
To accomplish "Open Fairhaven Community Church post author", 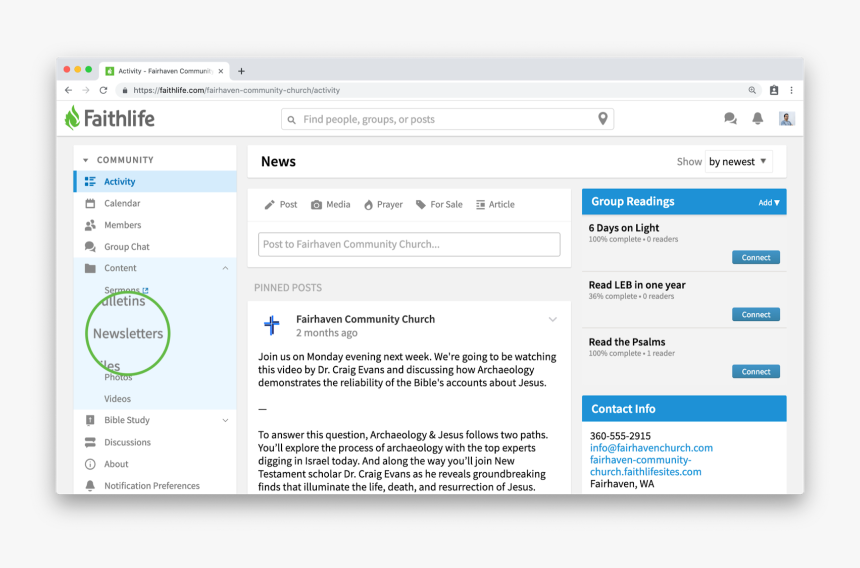I will click(x=365, y=319).
